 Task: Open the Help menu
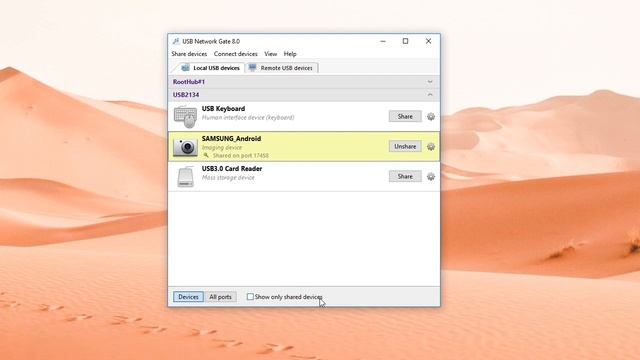[290, 54]
